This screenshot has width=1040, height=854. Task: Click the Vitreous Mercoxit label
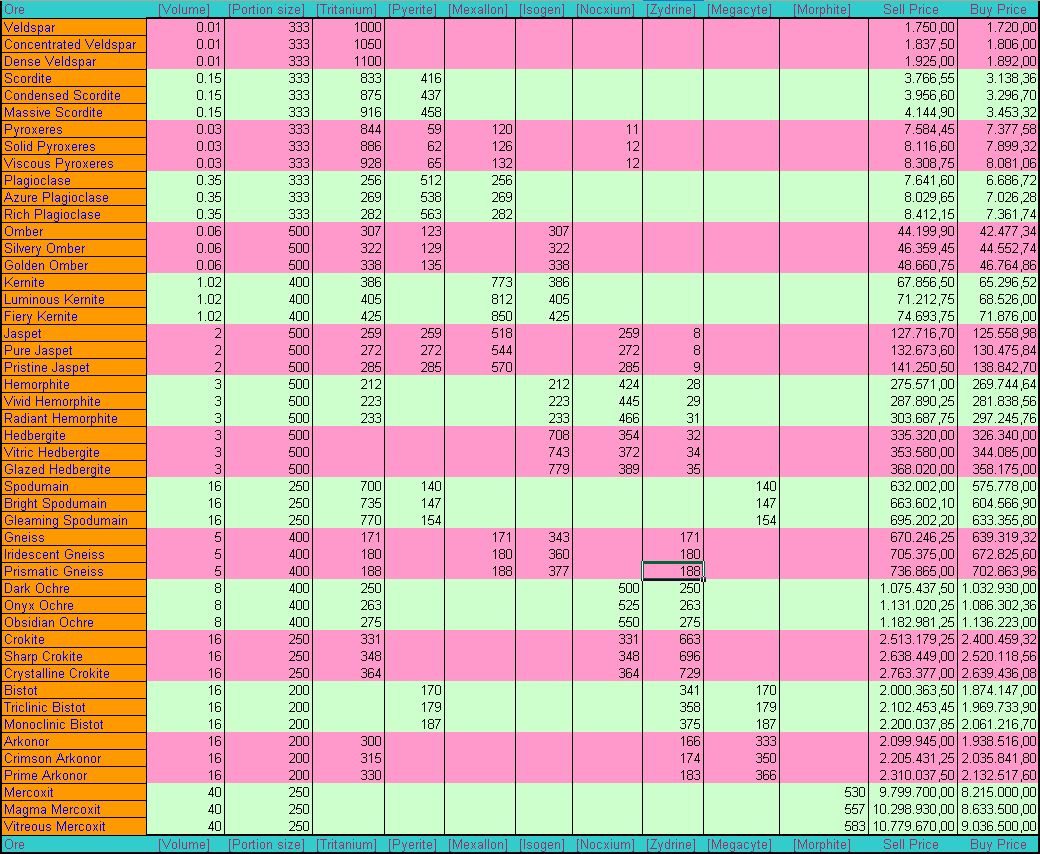[x=73, y=827]
